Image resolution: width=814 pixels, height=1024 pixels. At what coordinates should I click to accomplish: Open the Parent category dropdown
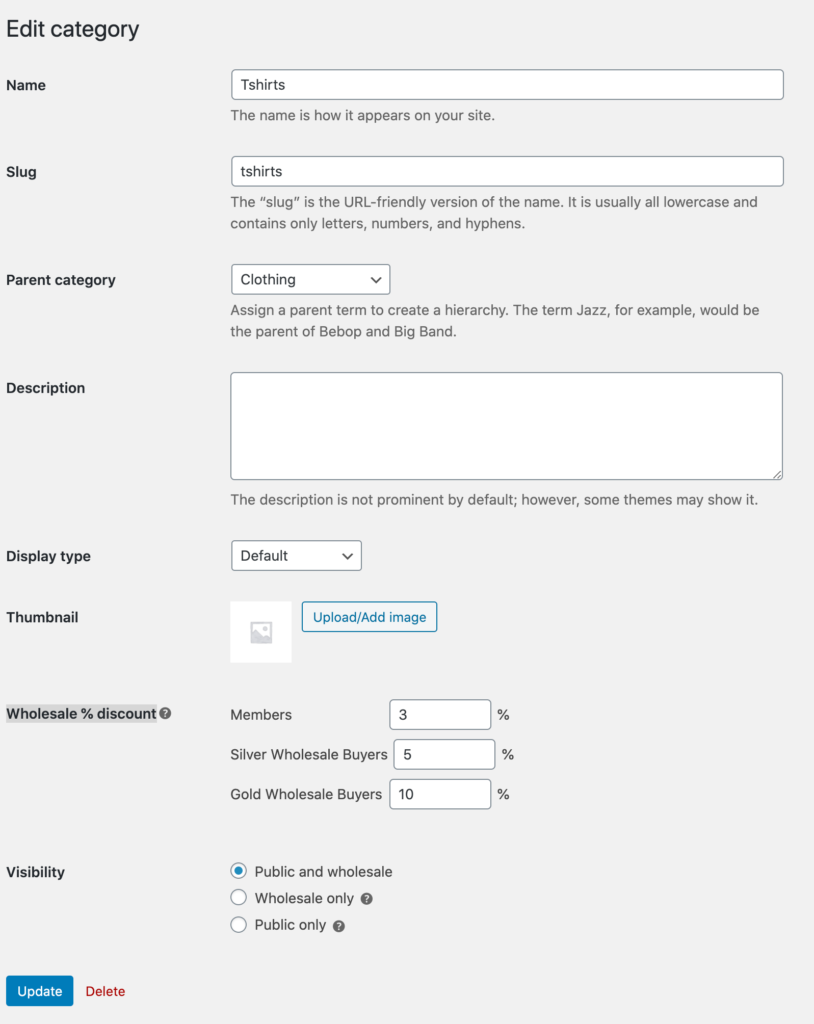pos(310,279)
